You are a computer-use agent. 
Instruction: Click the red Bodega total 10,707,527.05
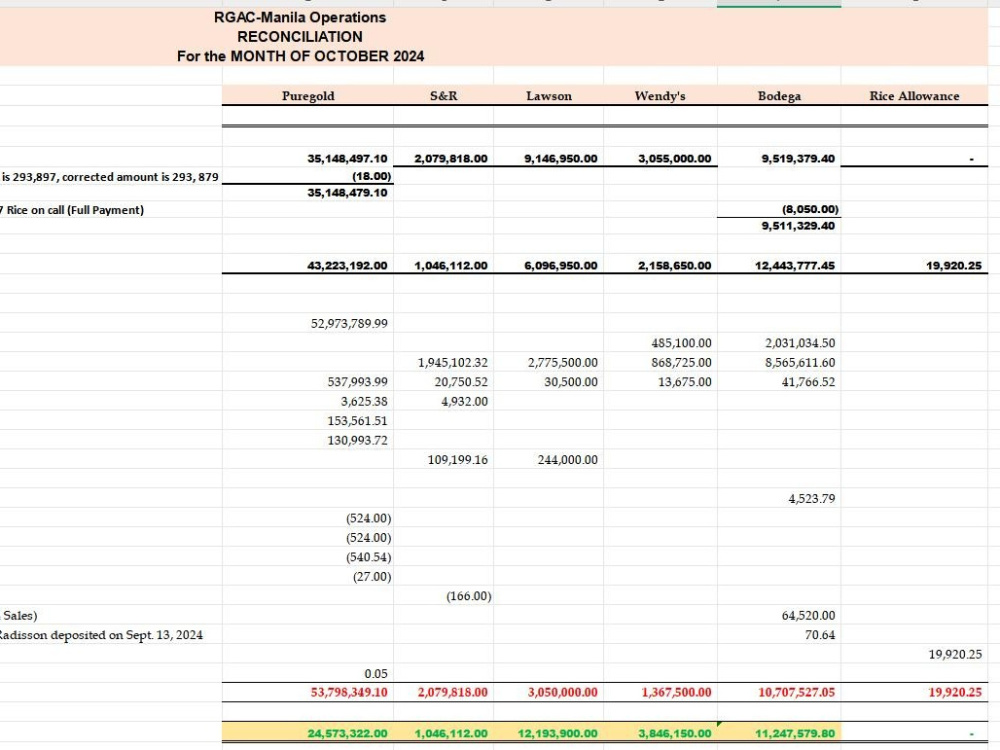tap(797, 693)
